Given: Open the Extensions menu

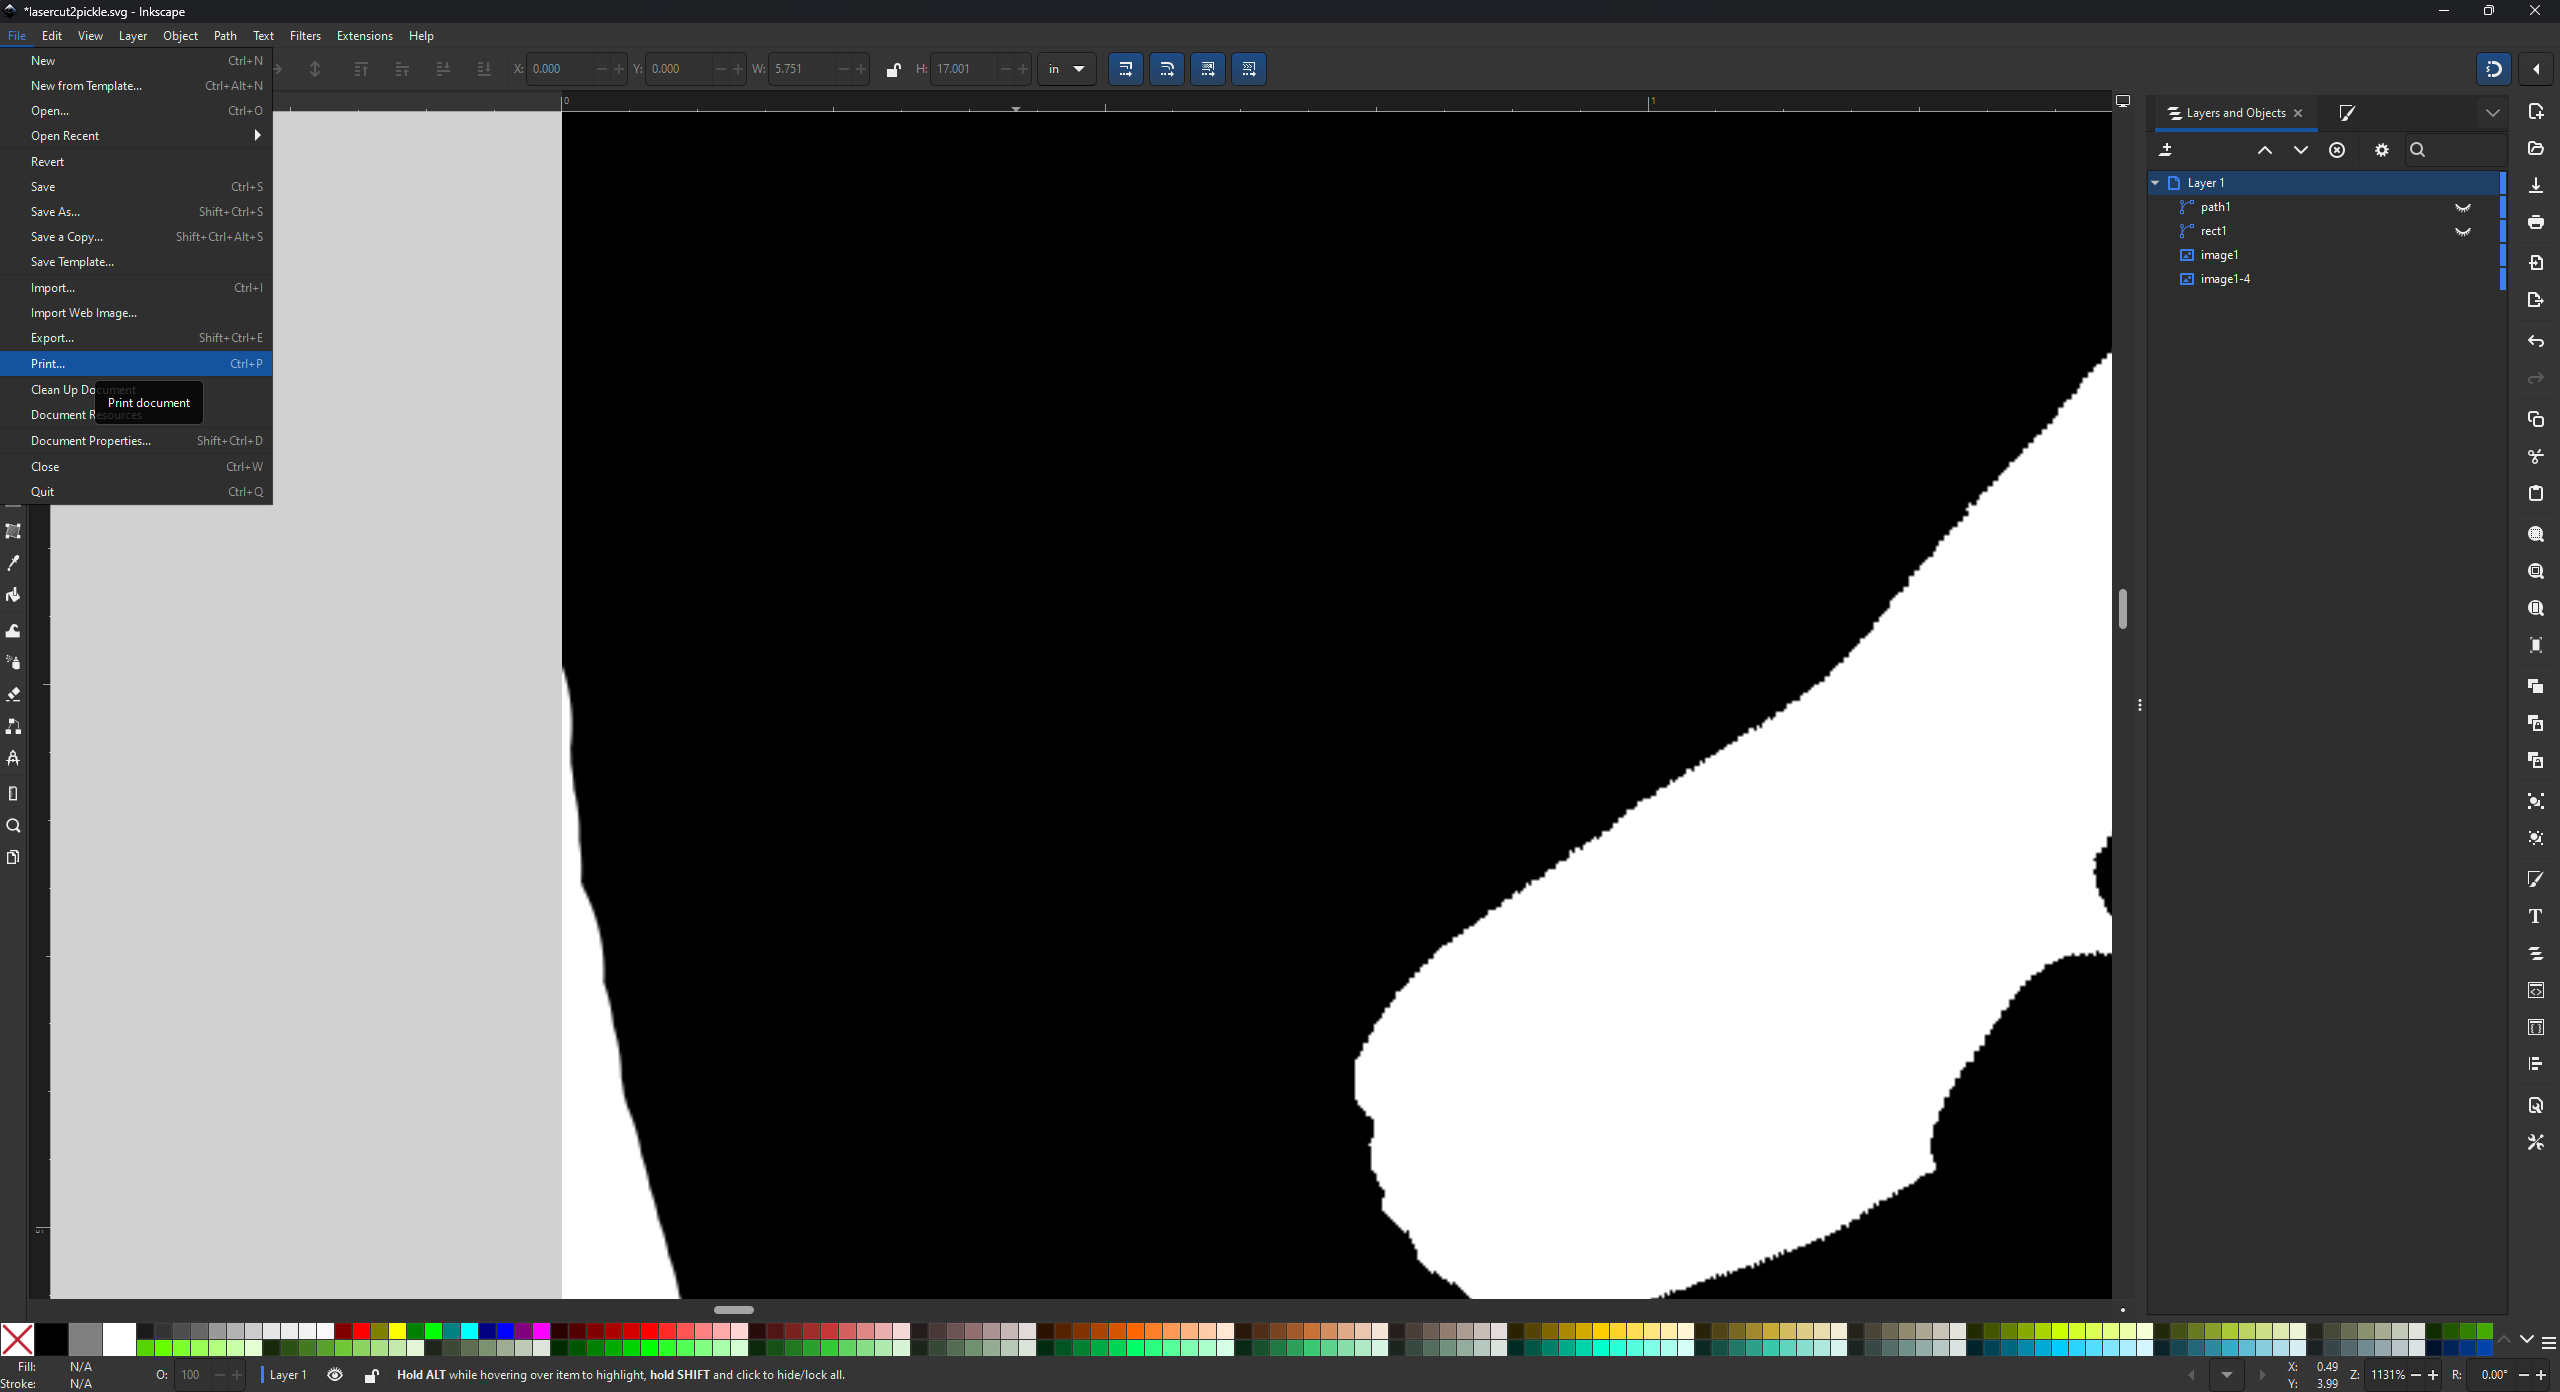Looking at the screenshot, I should tap(364, 36).
